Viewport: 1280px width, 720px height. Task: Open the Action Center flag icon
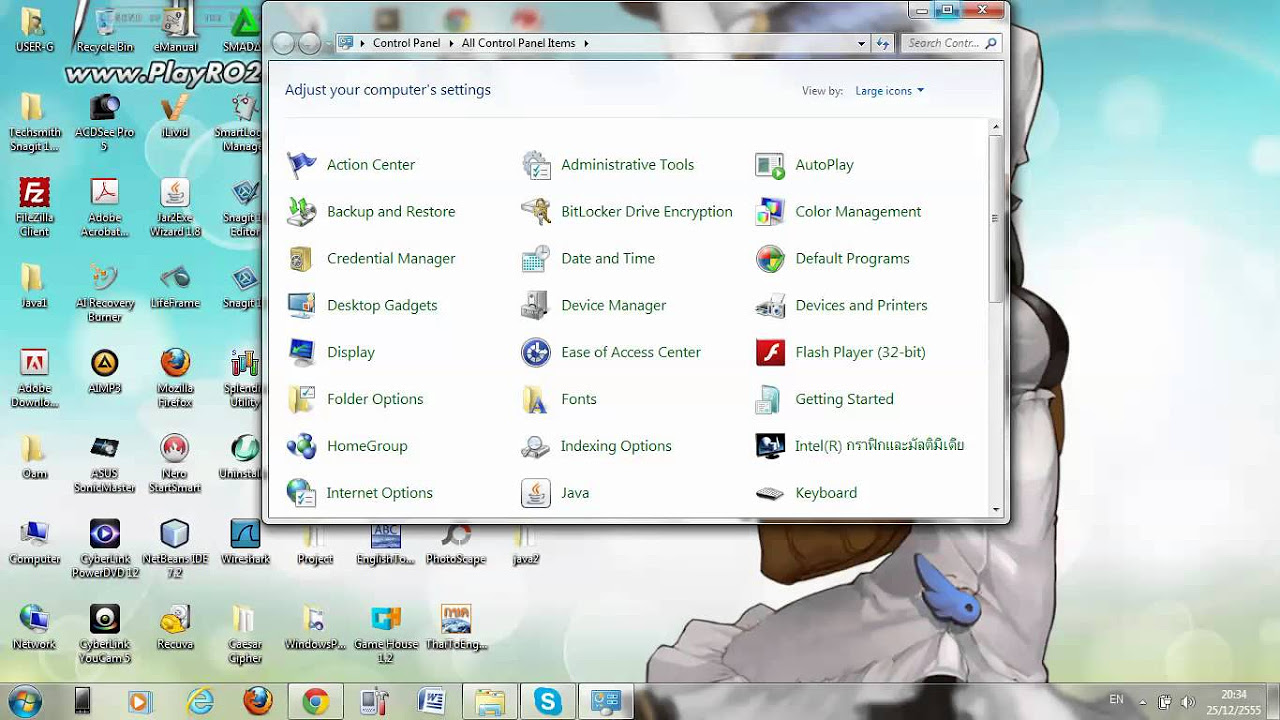(301, 165)
